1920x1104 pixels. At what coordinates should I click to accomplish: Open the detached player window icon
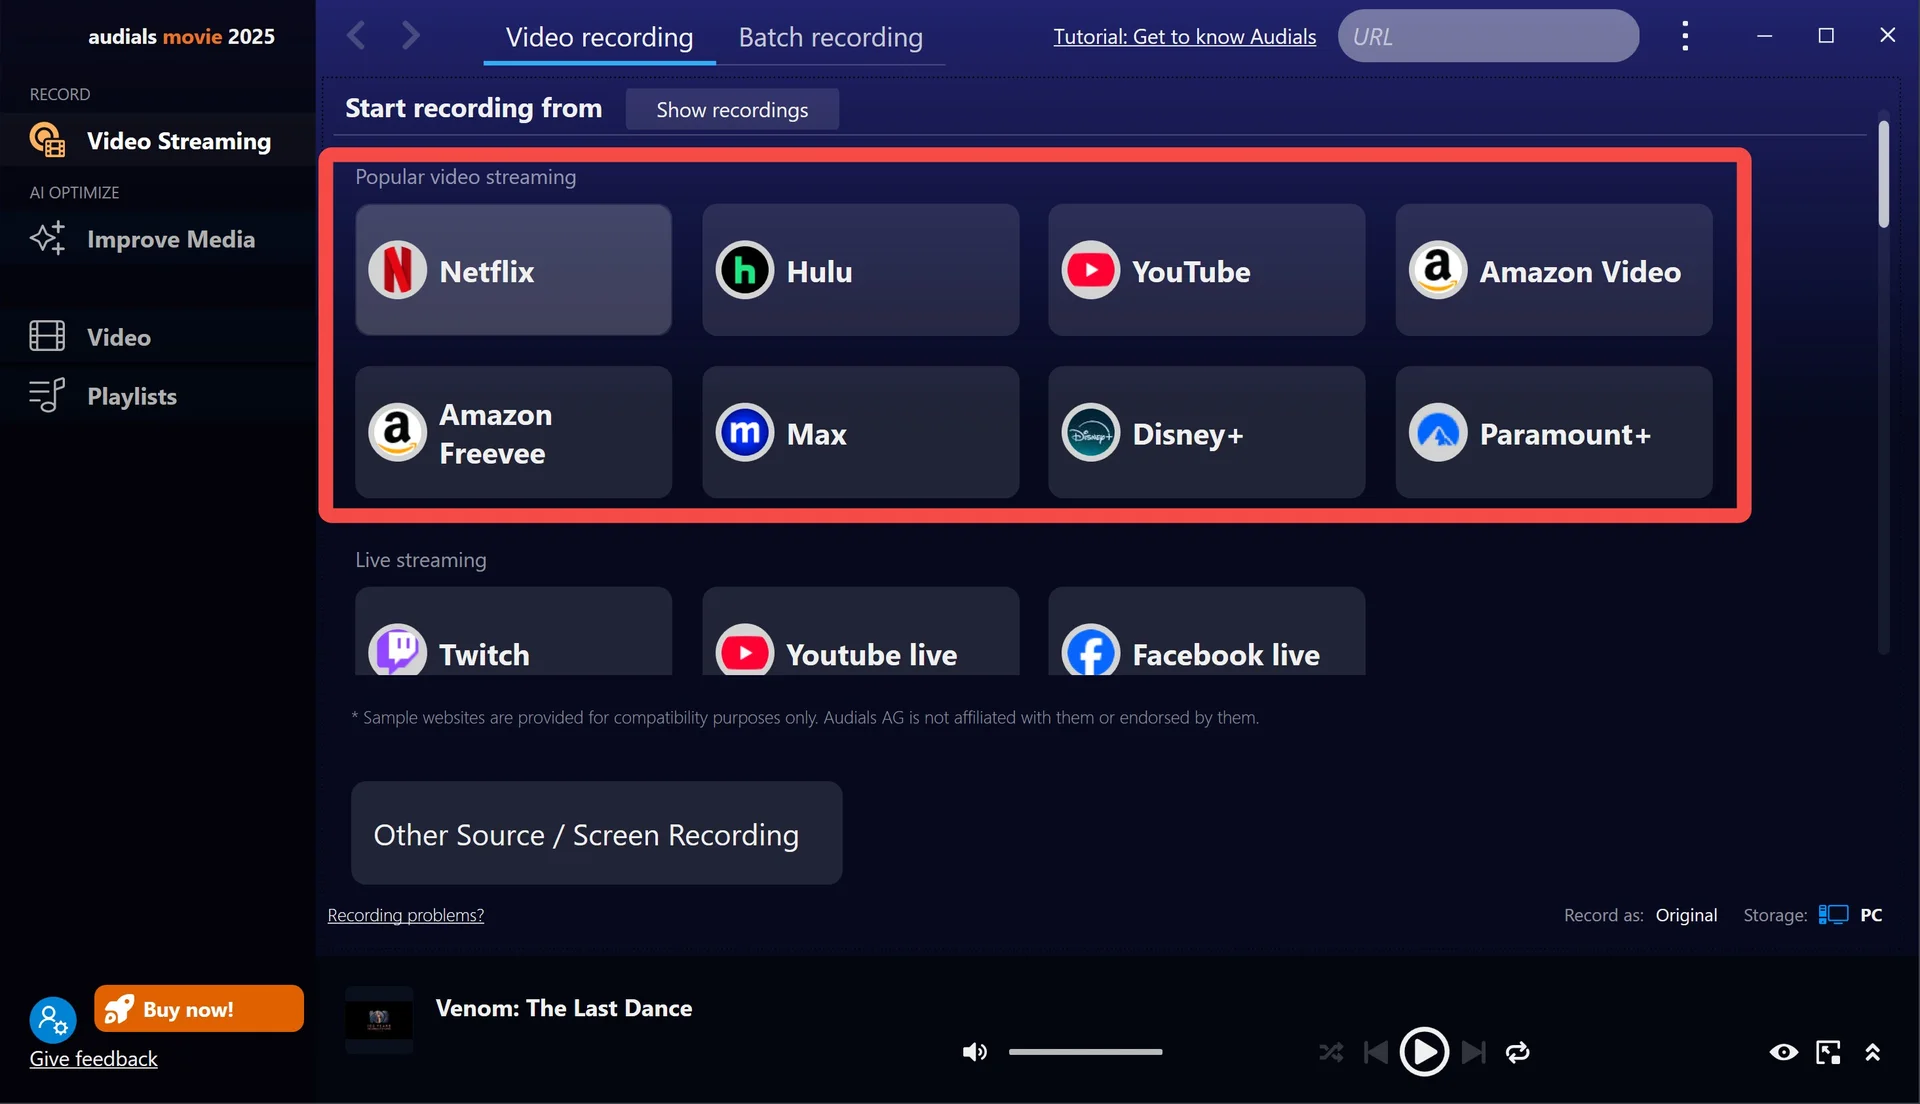point(1828,1052)
